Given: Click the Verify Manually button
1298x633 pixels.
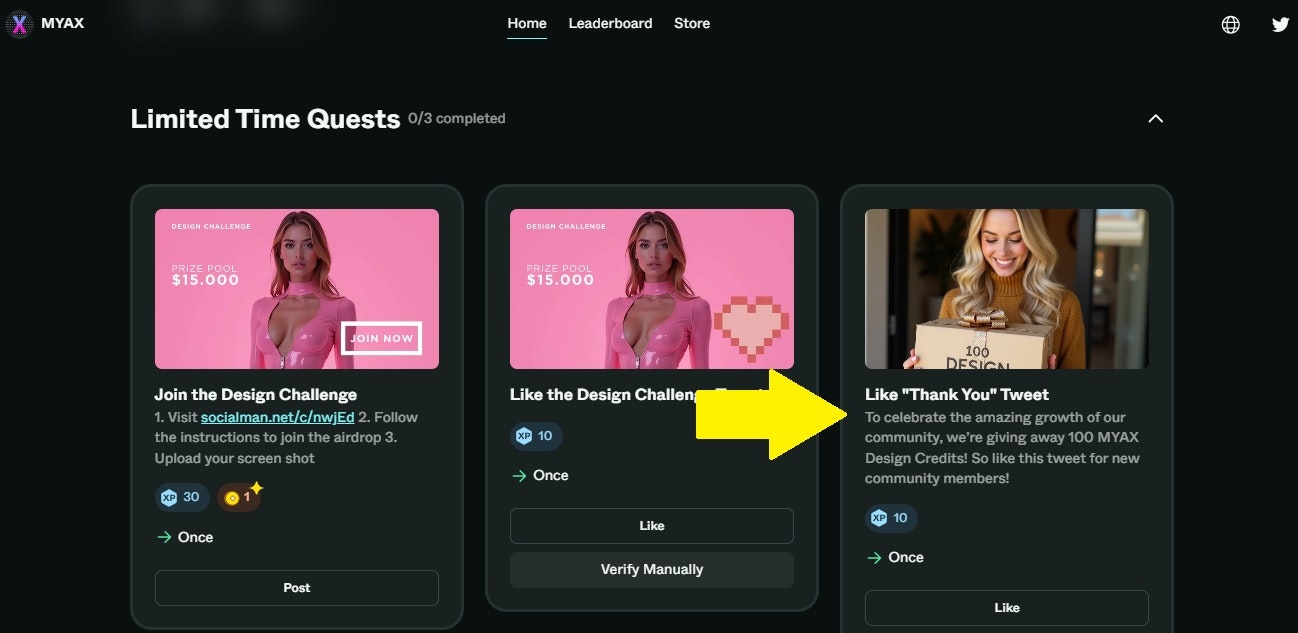Looking at the screenshot, I should click(x=652, y=570).
